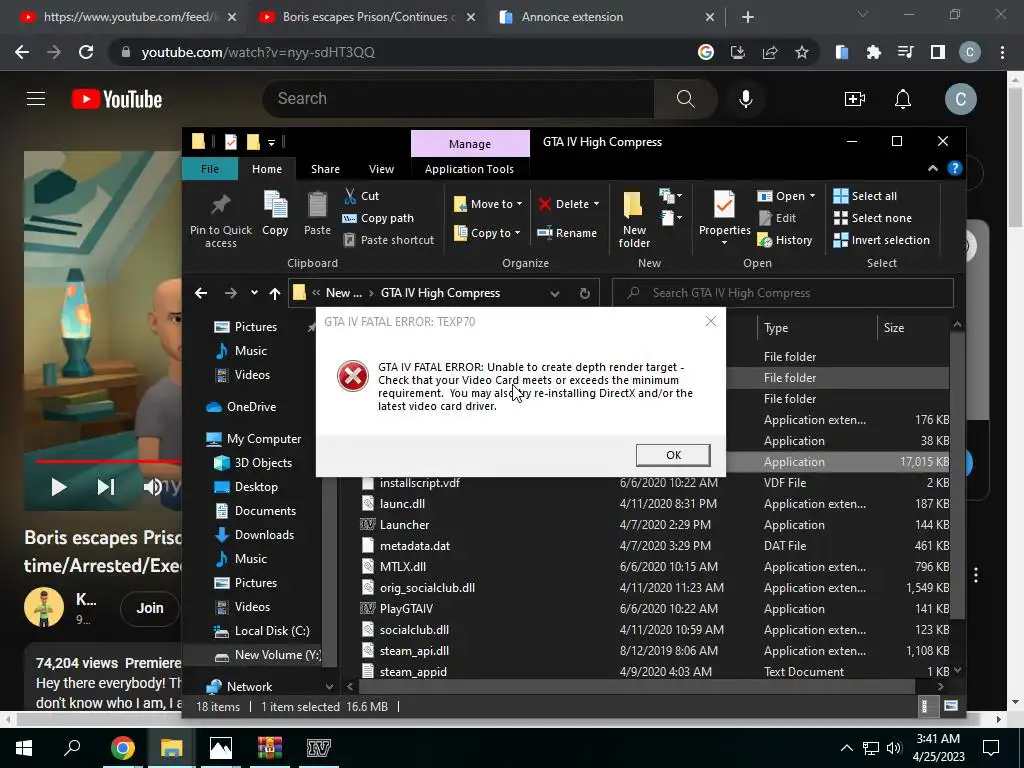Open the Open dropdown in ribbon
This screenshot has height=768, width=1024.
tap(786, 196)
